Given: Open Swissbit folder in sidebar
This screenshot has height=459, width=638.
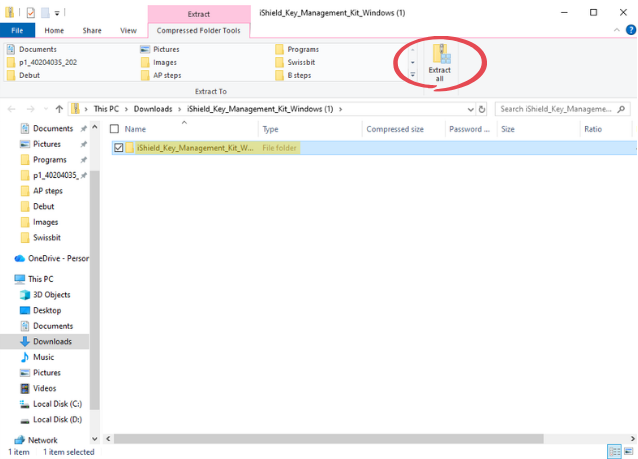Looking at the screenshot, I should [47, 238].
